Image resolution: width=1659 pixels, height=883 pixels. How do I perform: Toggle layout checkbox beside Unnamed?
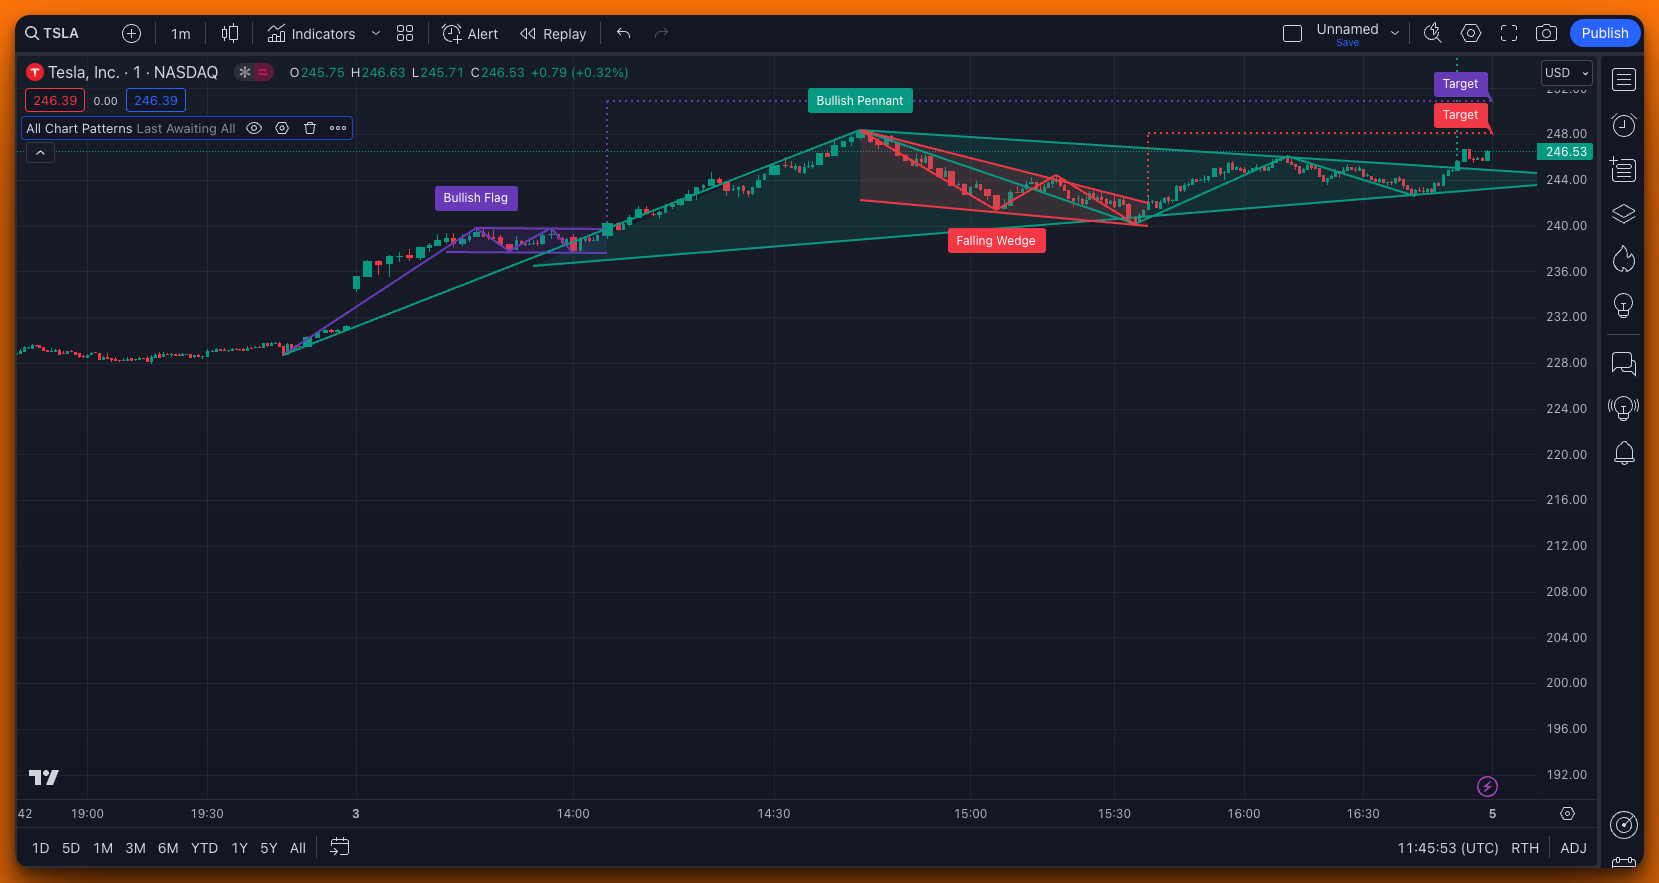pos(1292,33)
